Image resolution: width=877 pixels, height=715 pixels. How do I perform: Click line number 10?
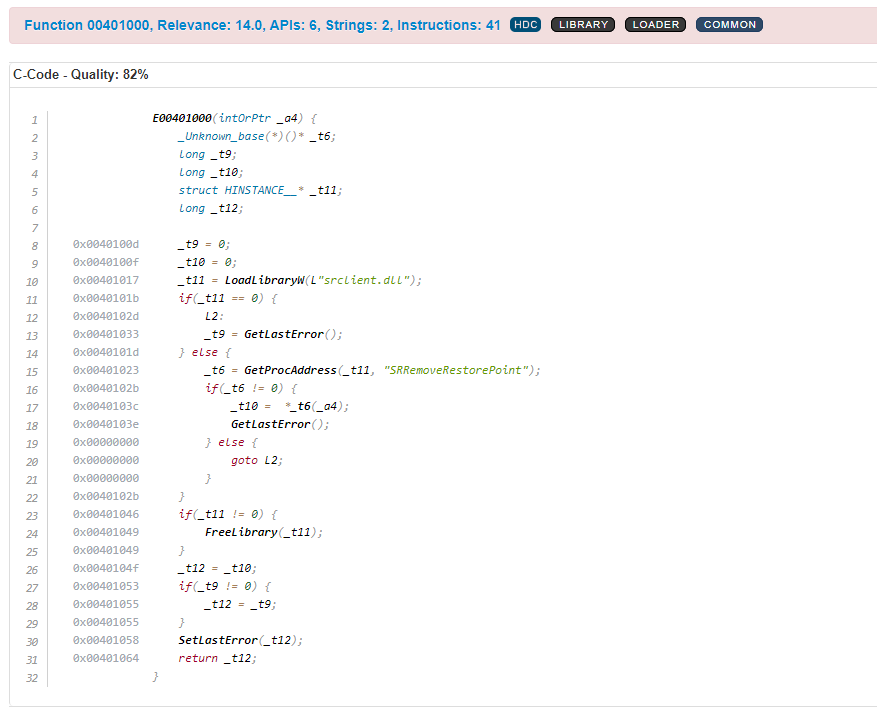point(32,282)
